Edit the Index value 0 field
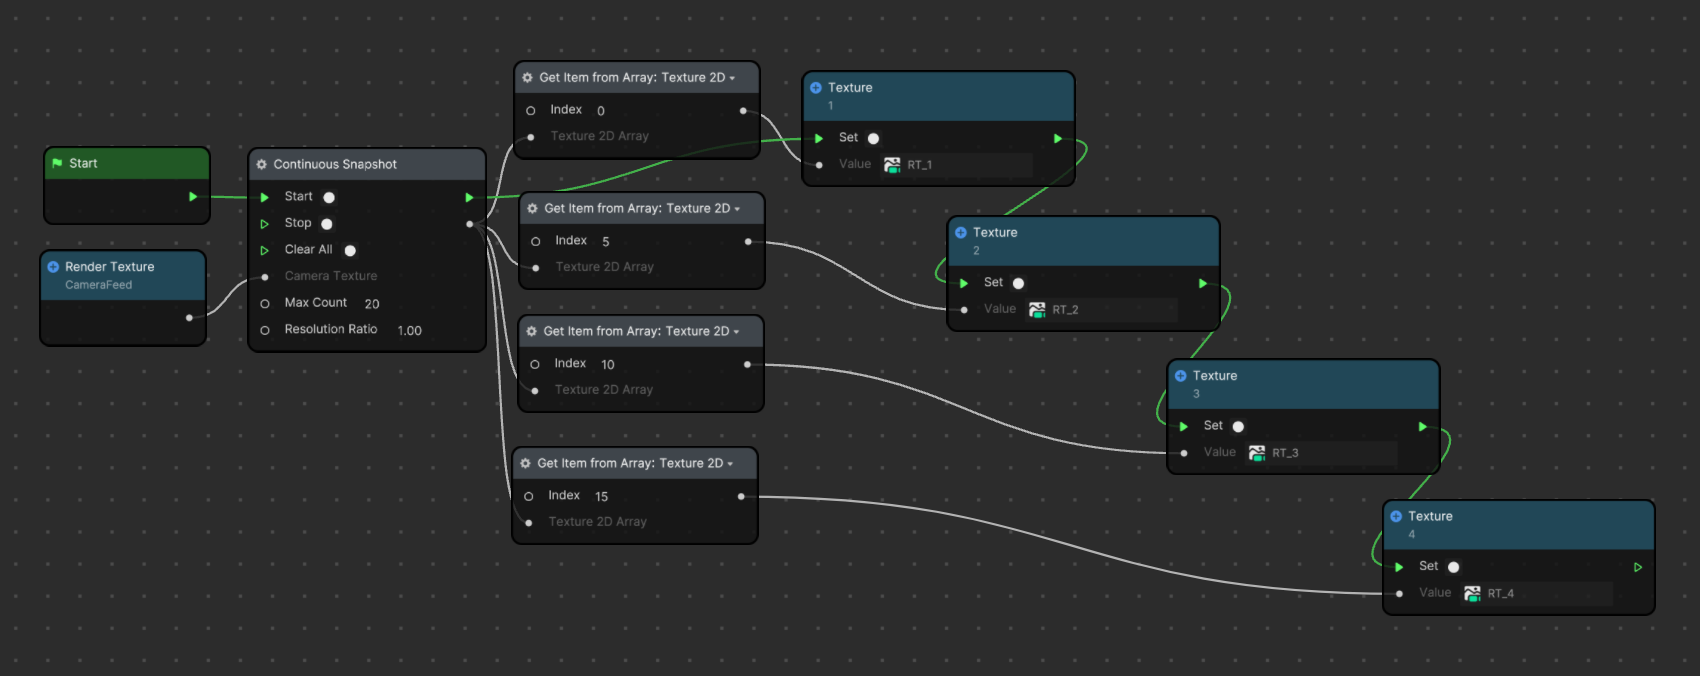 pyautogui.click(x=601, y=111)
